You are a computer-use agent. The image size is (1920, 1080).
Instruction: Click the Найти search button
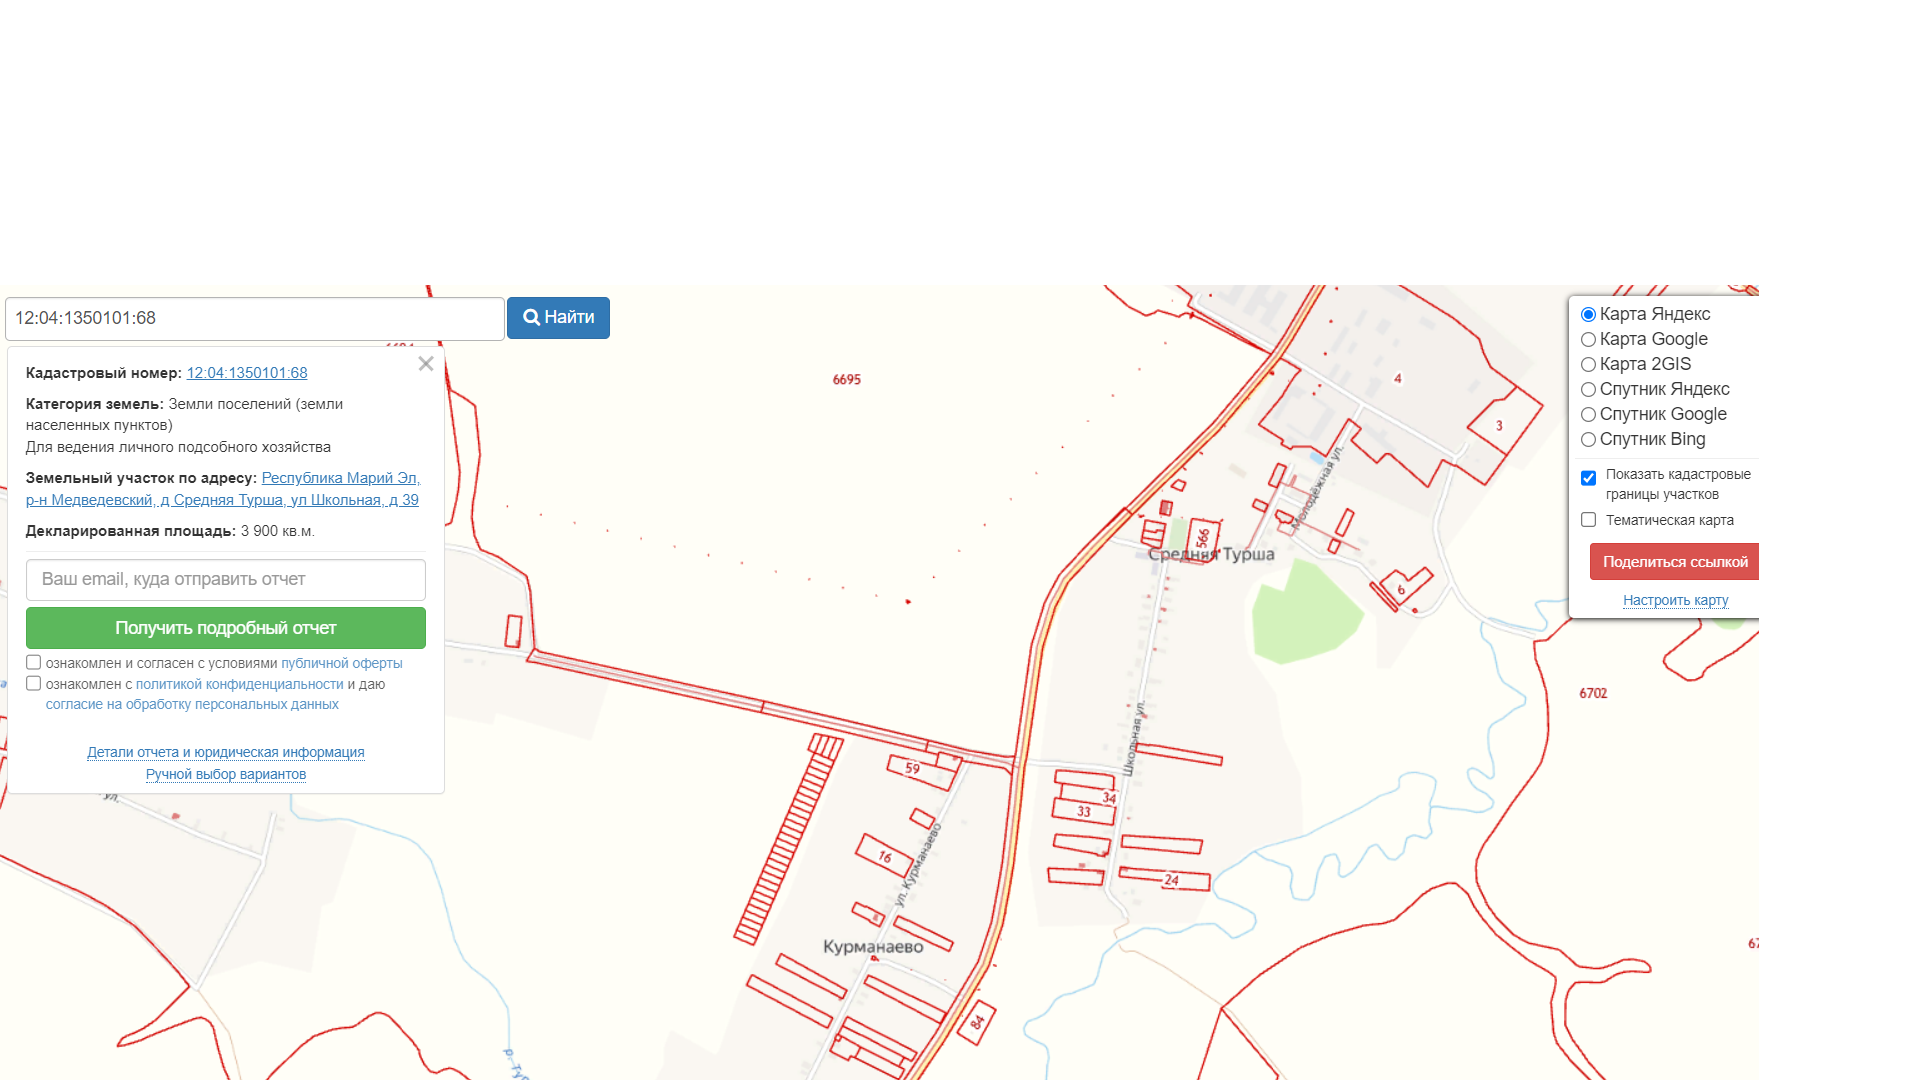(558, 318)
